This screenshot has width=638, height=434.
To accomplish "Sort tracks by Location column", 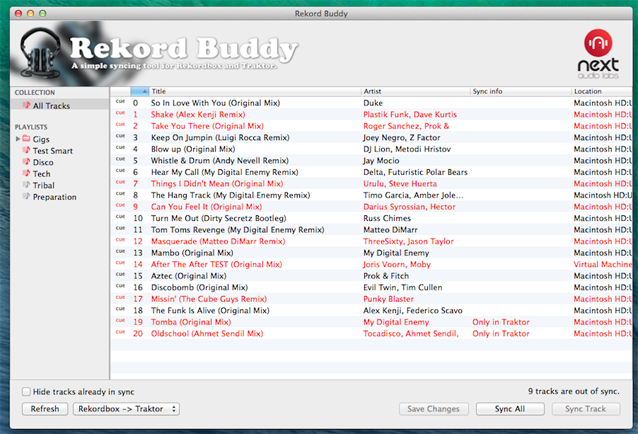I will 602,91.
